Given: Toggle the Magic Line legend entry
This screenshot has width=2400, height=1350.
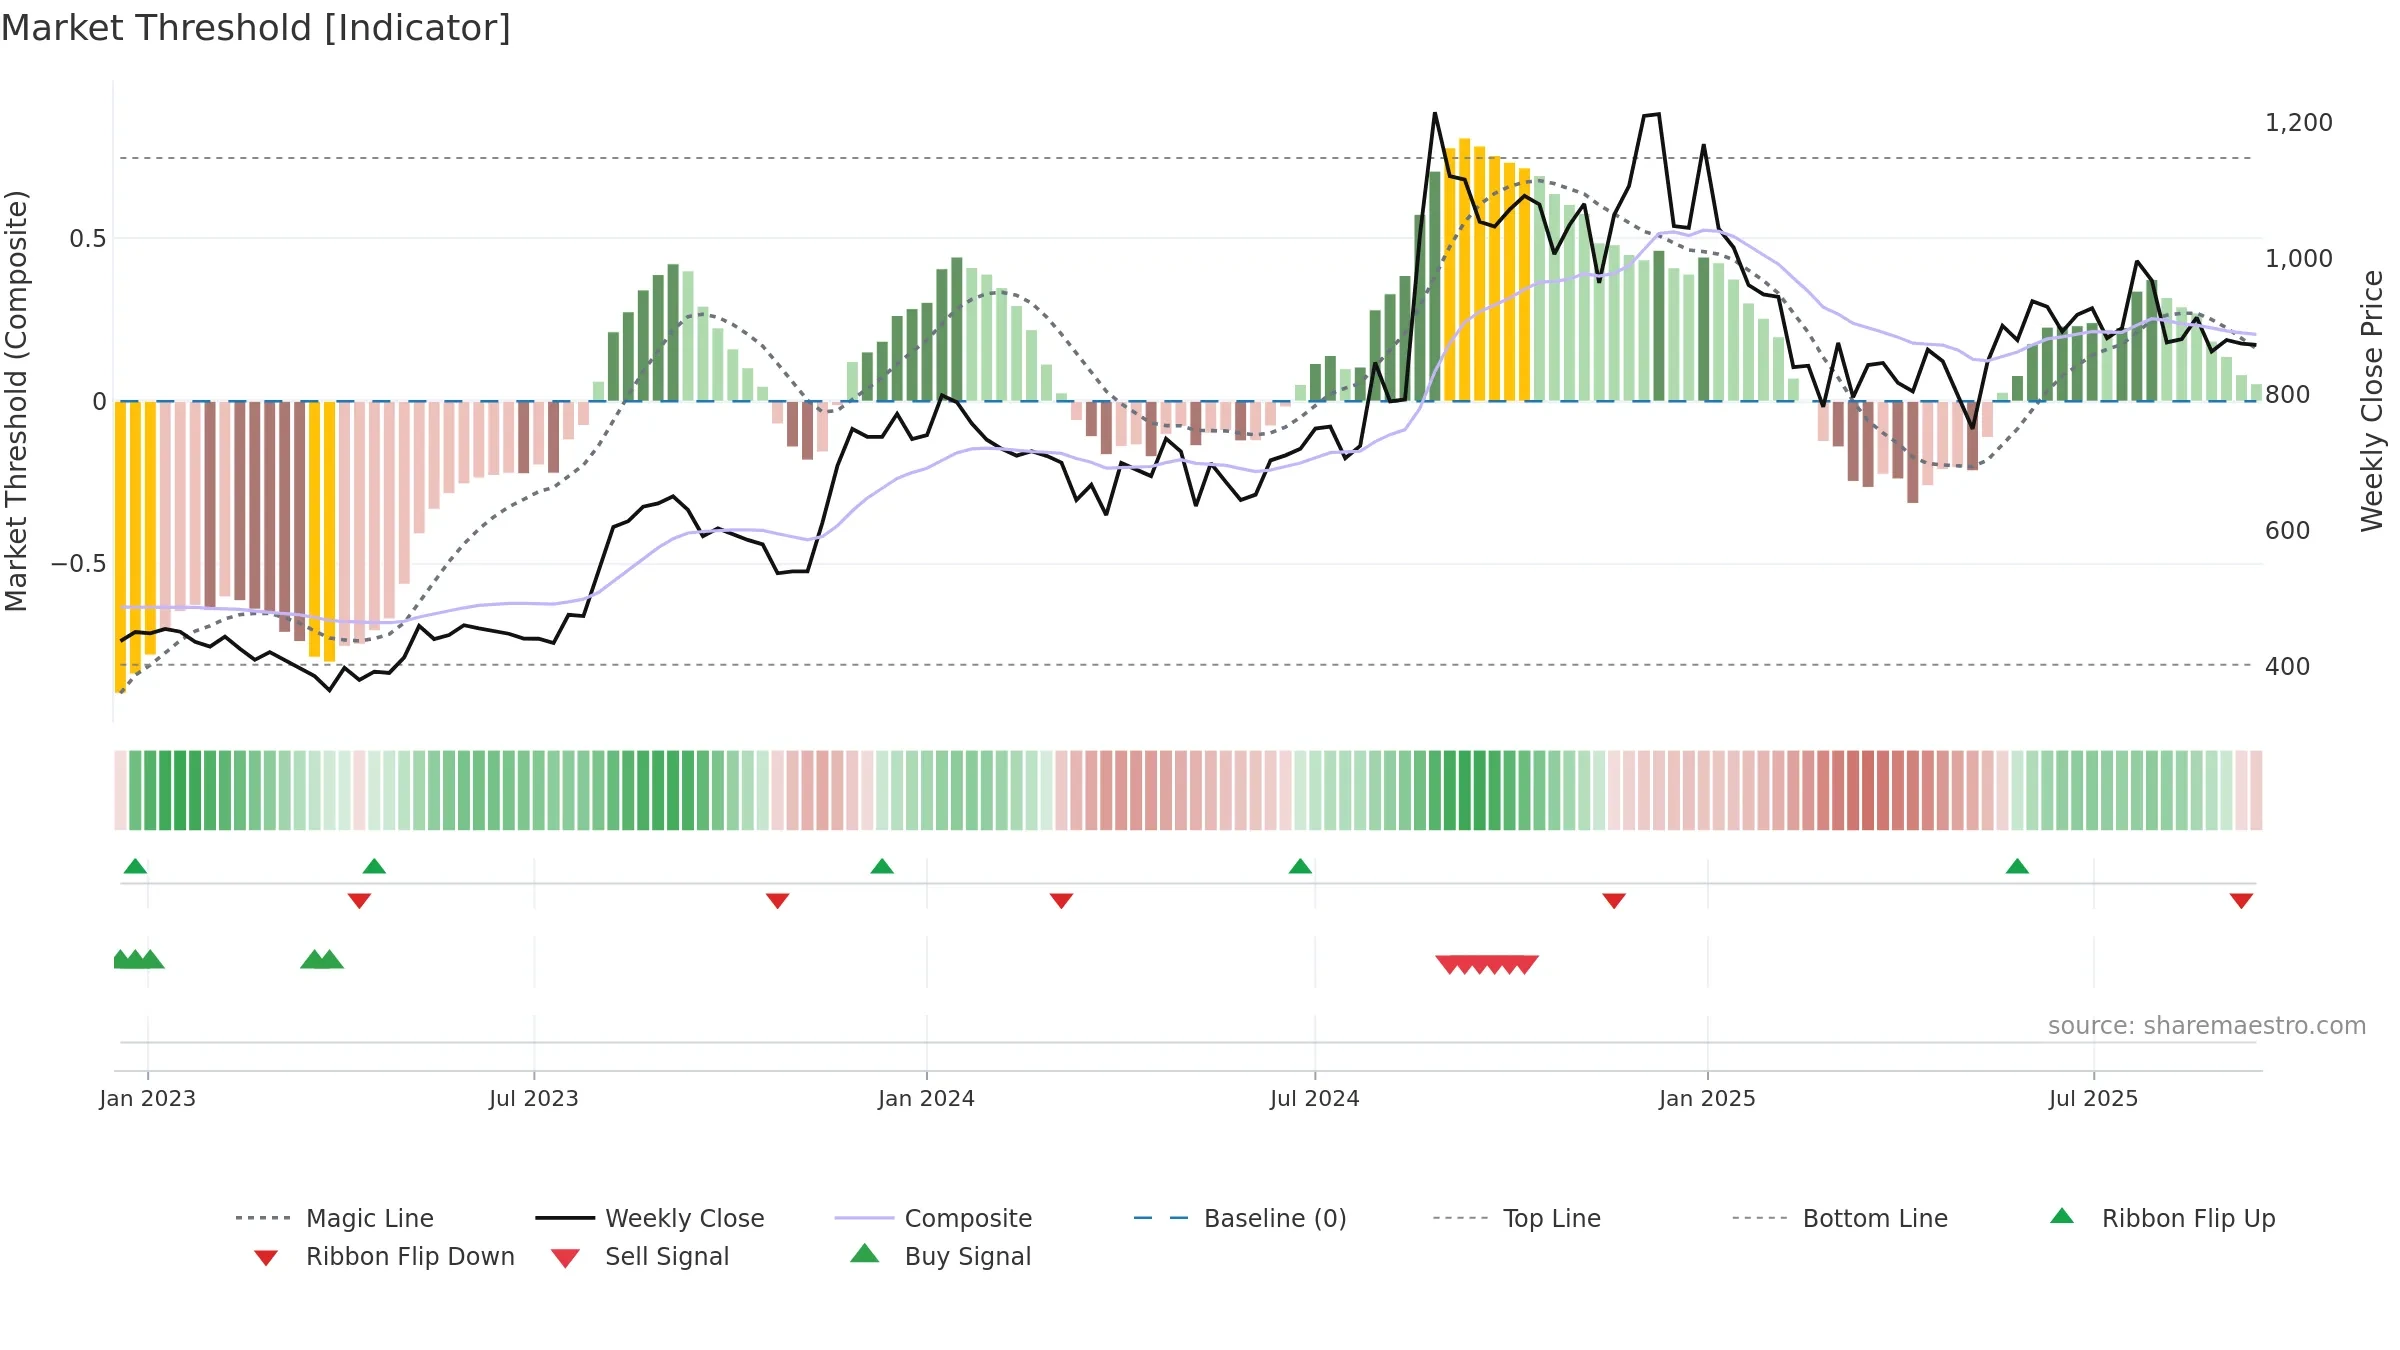Looking at the screenshot, I should click(x=335, y=1218).
